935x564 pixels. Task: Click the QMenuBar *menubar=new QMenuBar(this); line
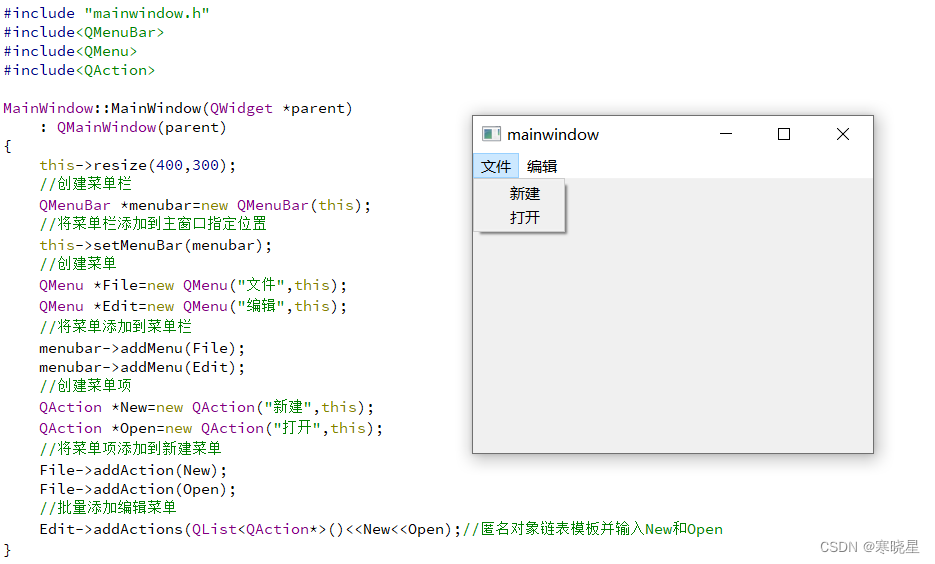205,205
